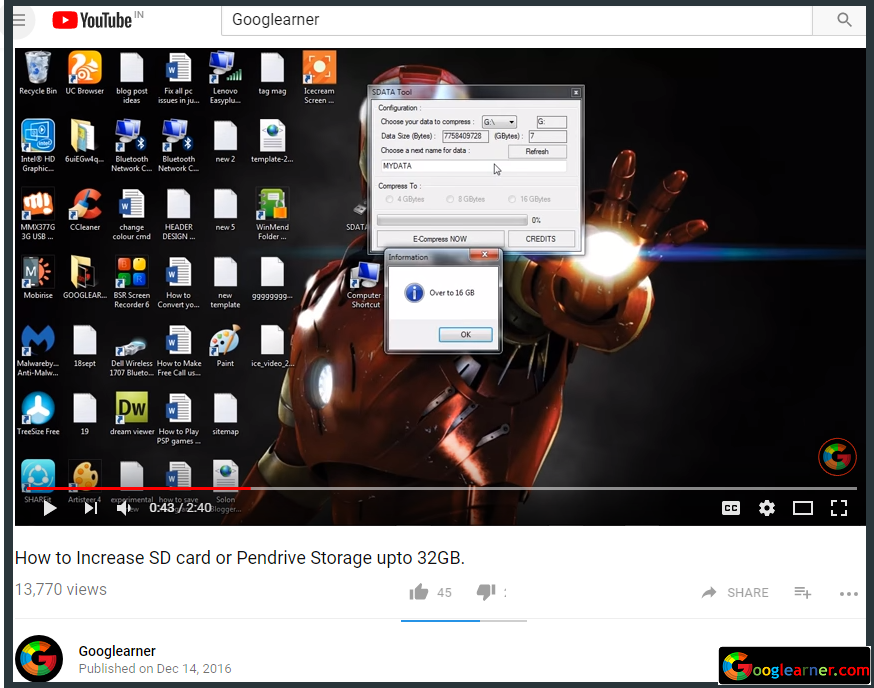874x688 pixels.
Task: Skip to the next video
Action: click(x=91, y=508)
